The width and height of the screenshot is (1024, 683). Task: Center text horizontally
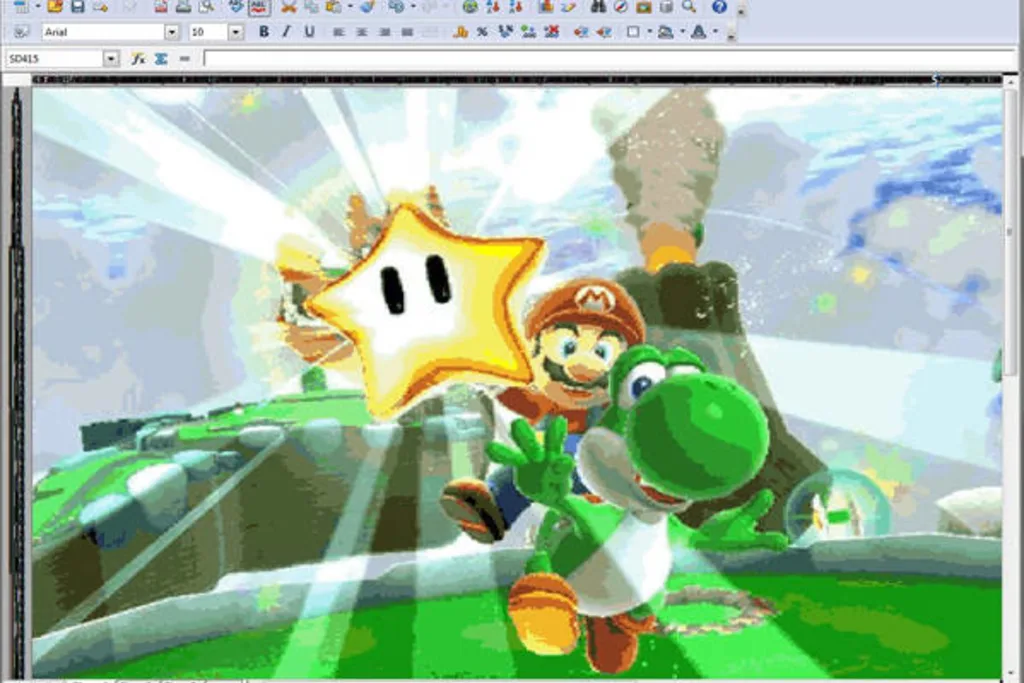[361, 31]
